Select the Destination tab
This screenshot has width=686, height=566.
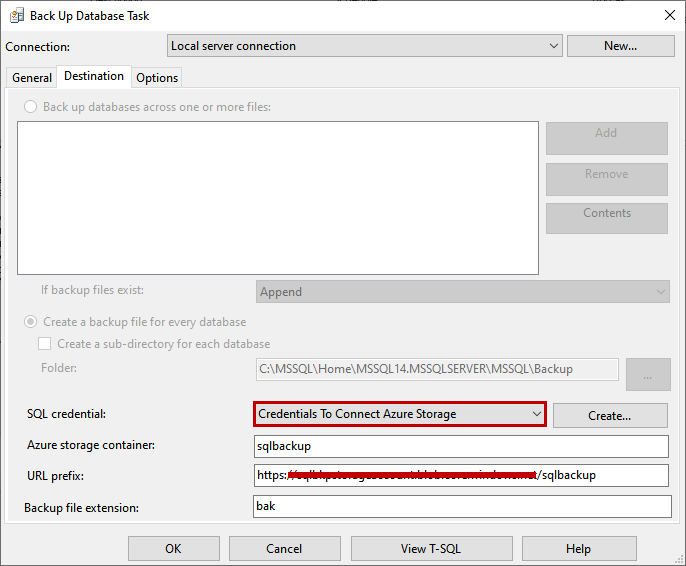click(94, 76)
